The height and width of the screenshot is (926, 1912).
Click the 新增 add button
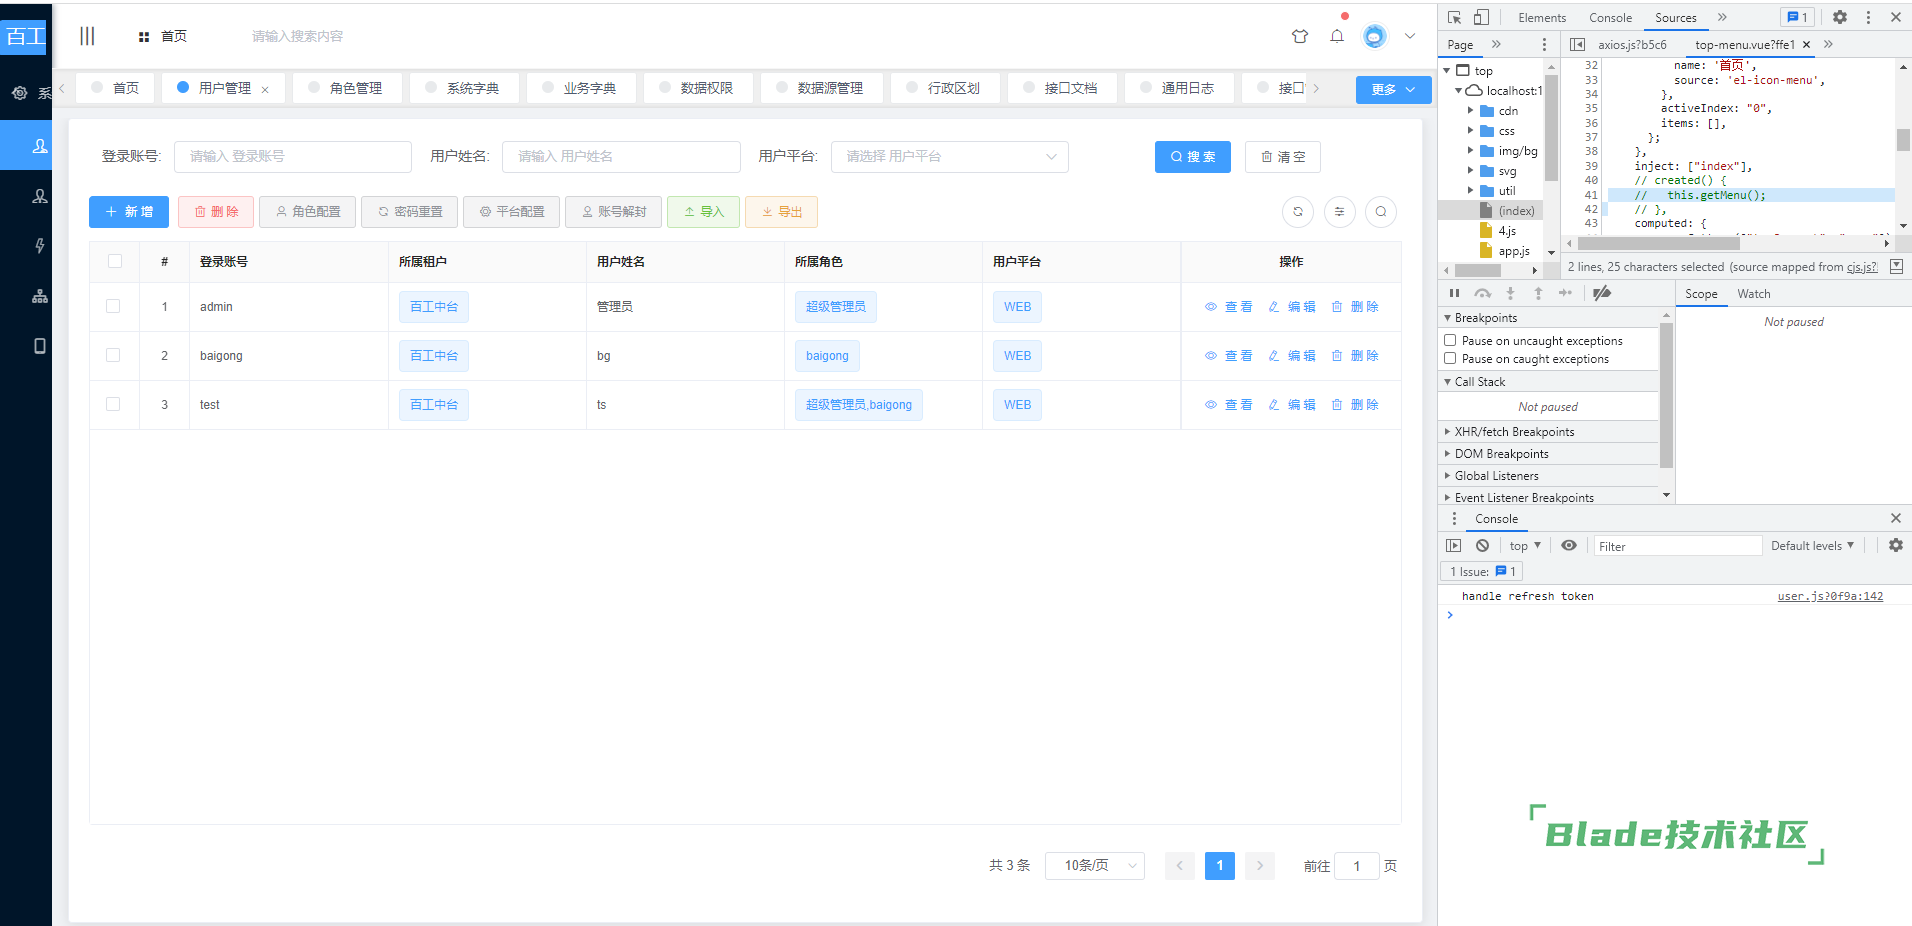[x=129, y=212]
